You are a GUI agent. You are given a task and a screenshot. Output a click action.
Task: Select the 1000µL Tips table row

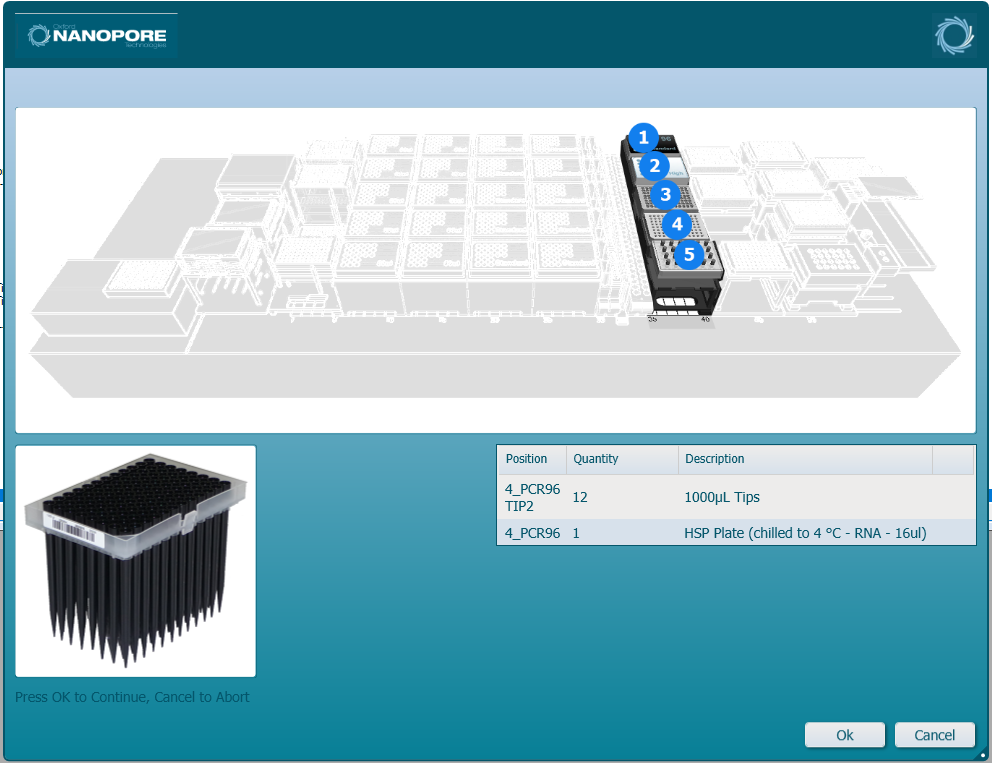click(x=736, y=497)
